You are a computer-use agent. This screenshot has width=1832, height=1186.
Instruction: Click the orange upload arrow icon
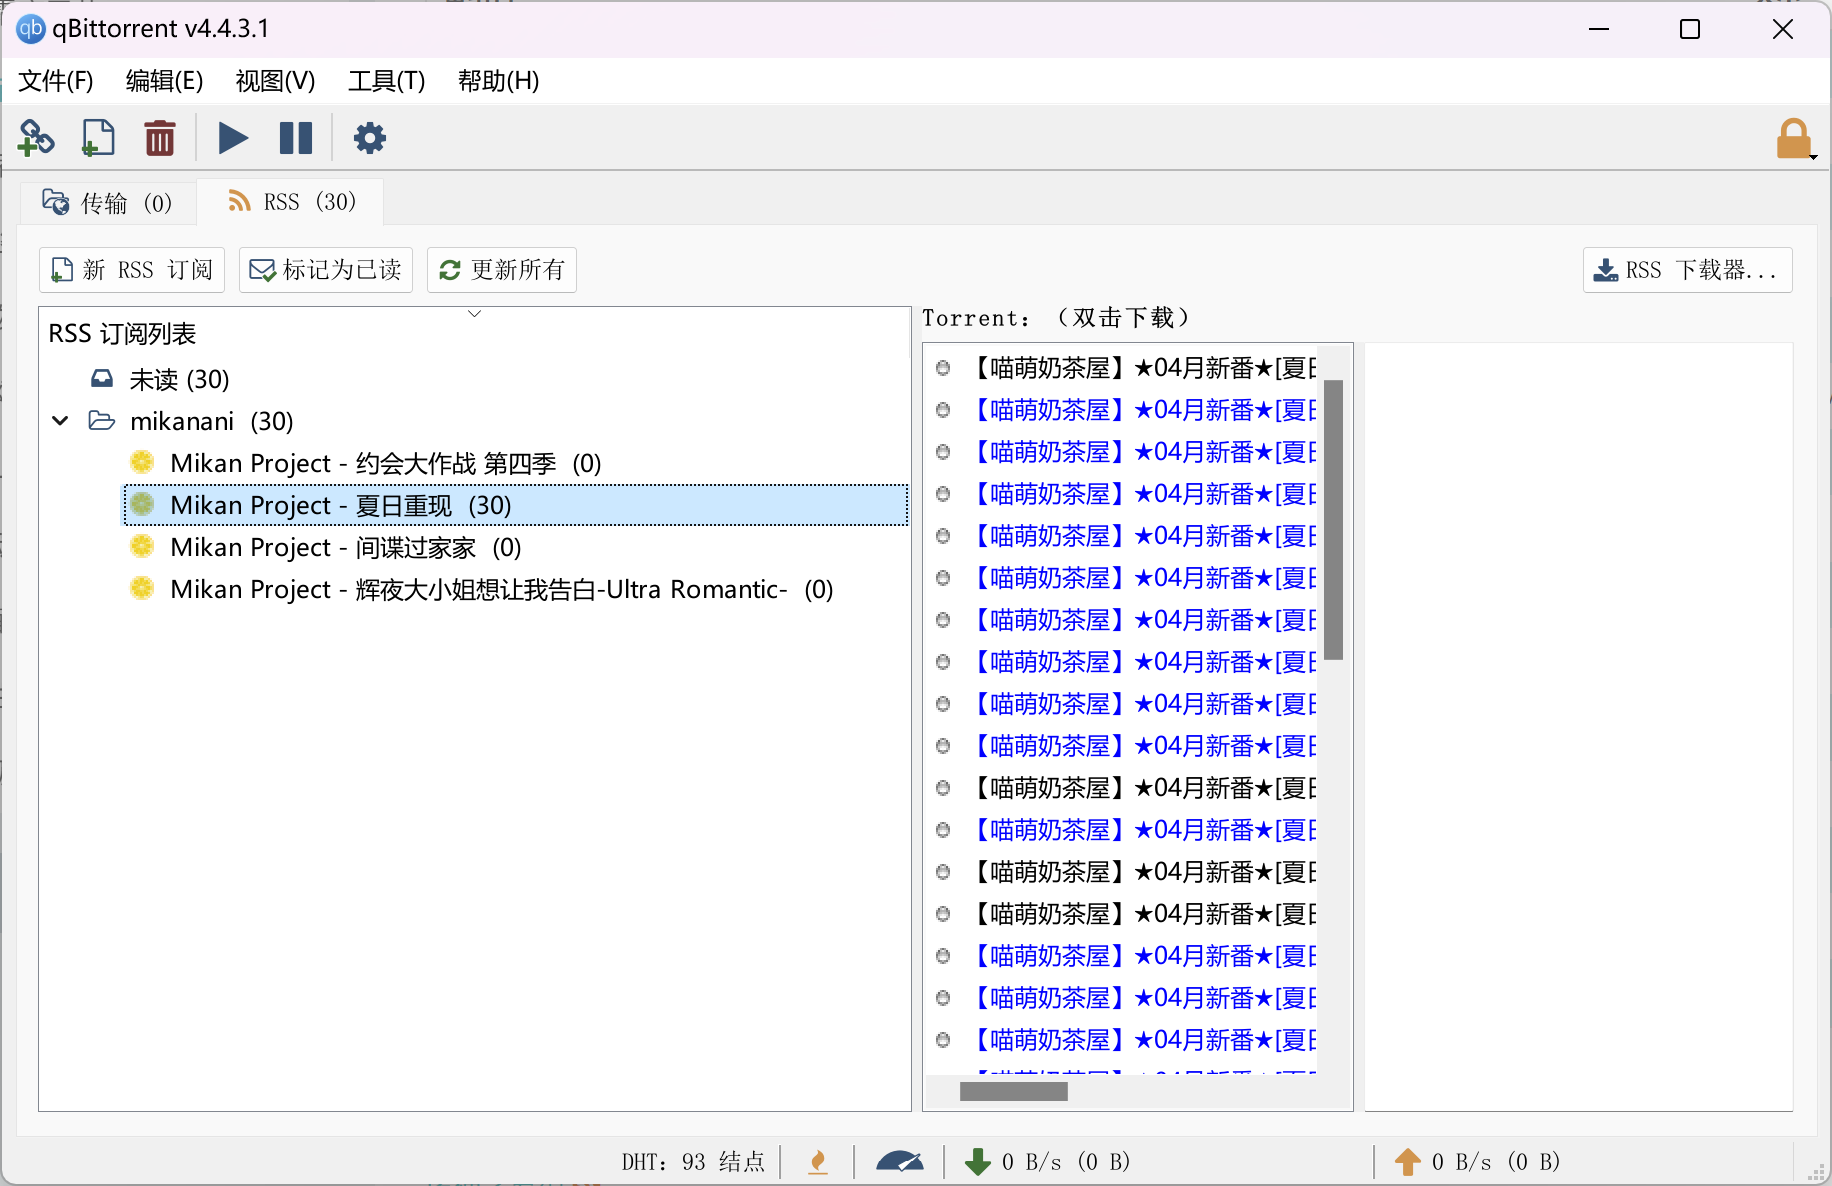click(x=1407, y=1162)
